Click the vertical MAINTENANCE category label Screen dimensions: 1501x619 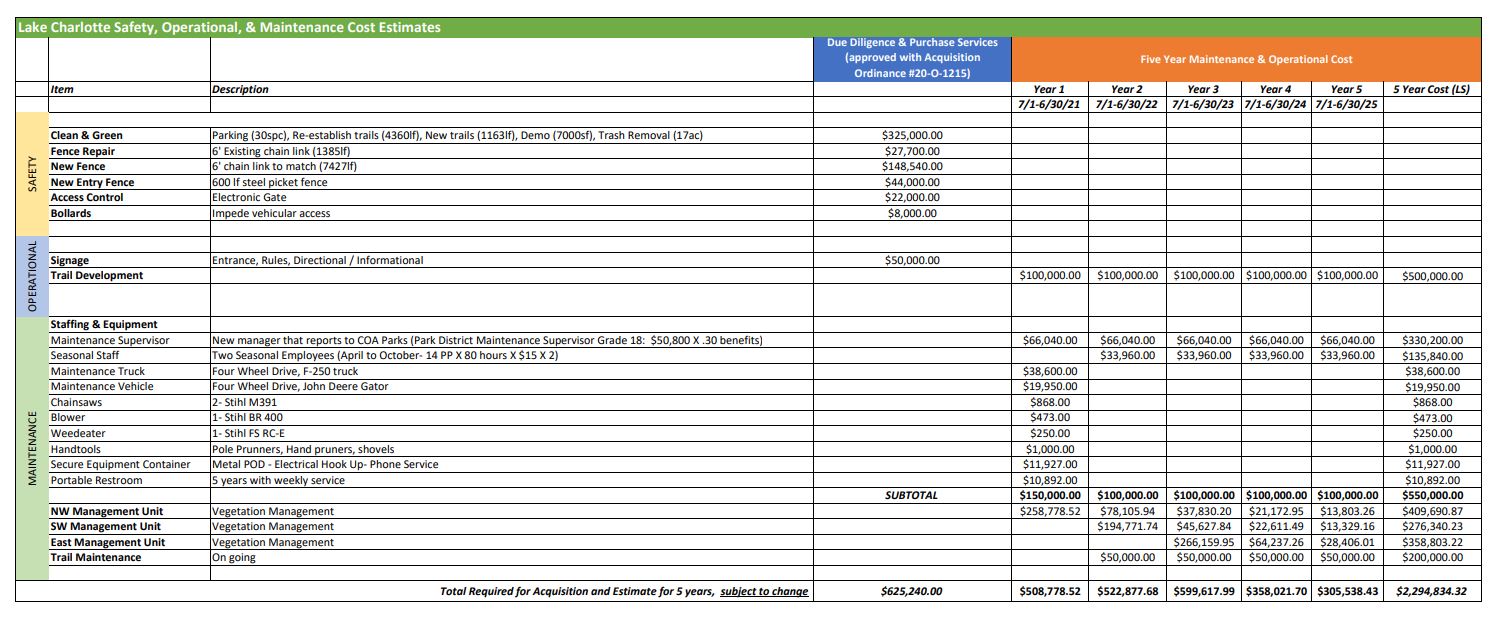click(x=32, y=448)
